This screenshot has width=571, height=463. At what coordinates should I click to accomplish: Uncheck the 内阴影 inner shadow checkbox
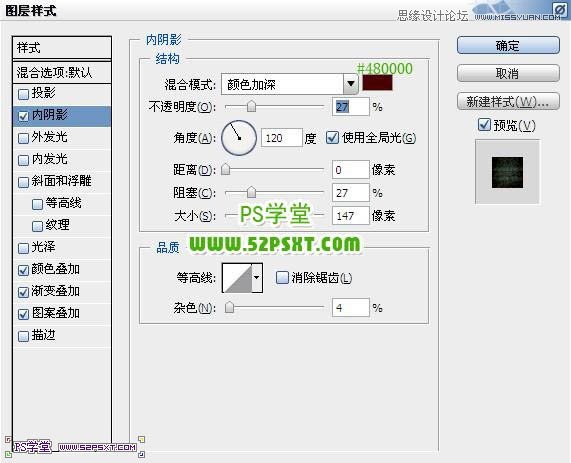click(23, 116)
